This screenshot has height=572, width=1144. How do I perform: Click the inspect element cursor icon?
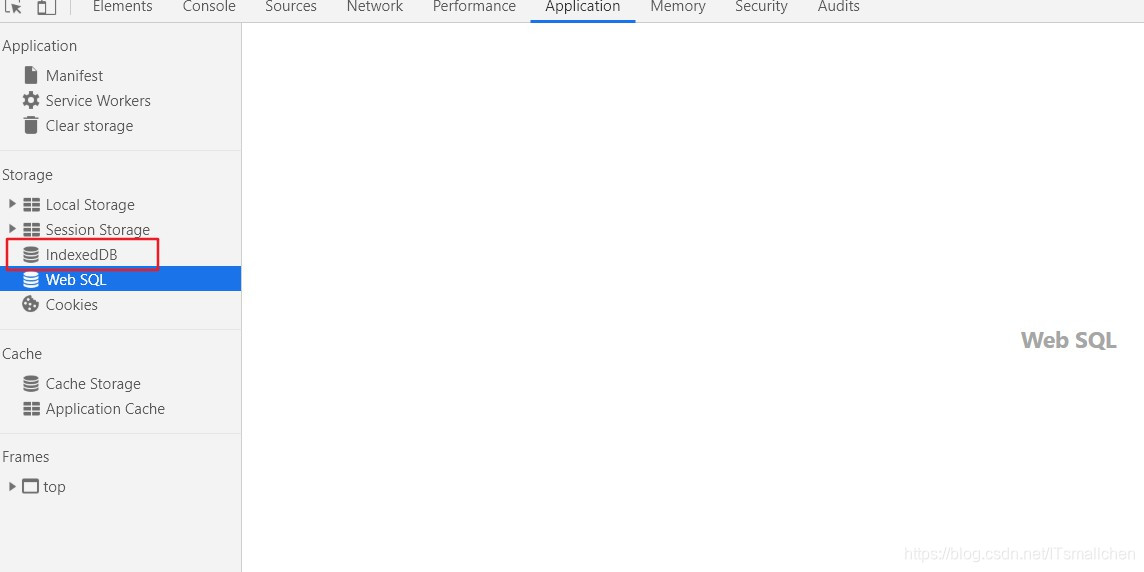pos(13,7)
